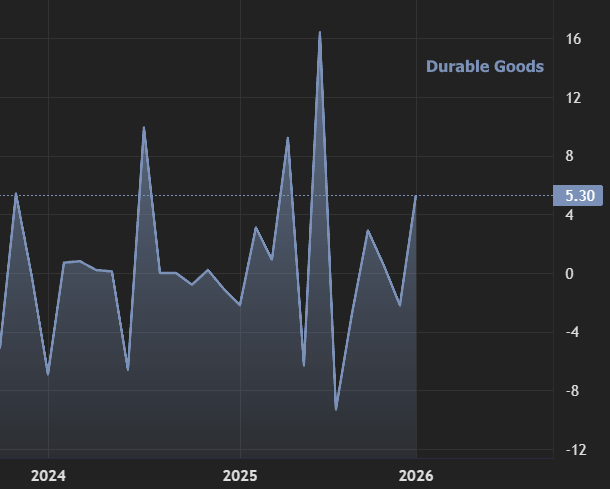The height and width of the screenshot is (489, 610).
Task: Click the highest peak above 16
Action: [320, 32]
